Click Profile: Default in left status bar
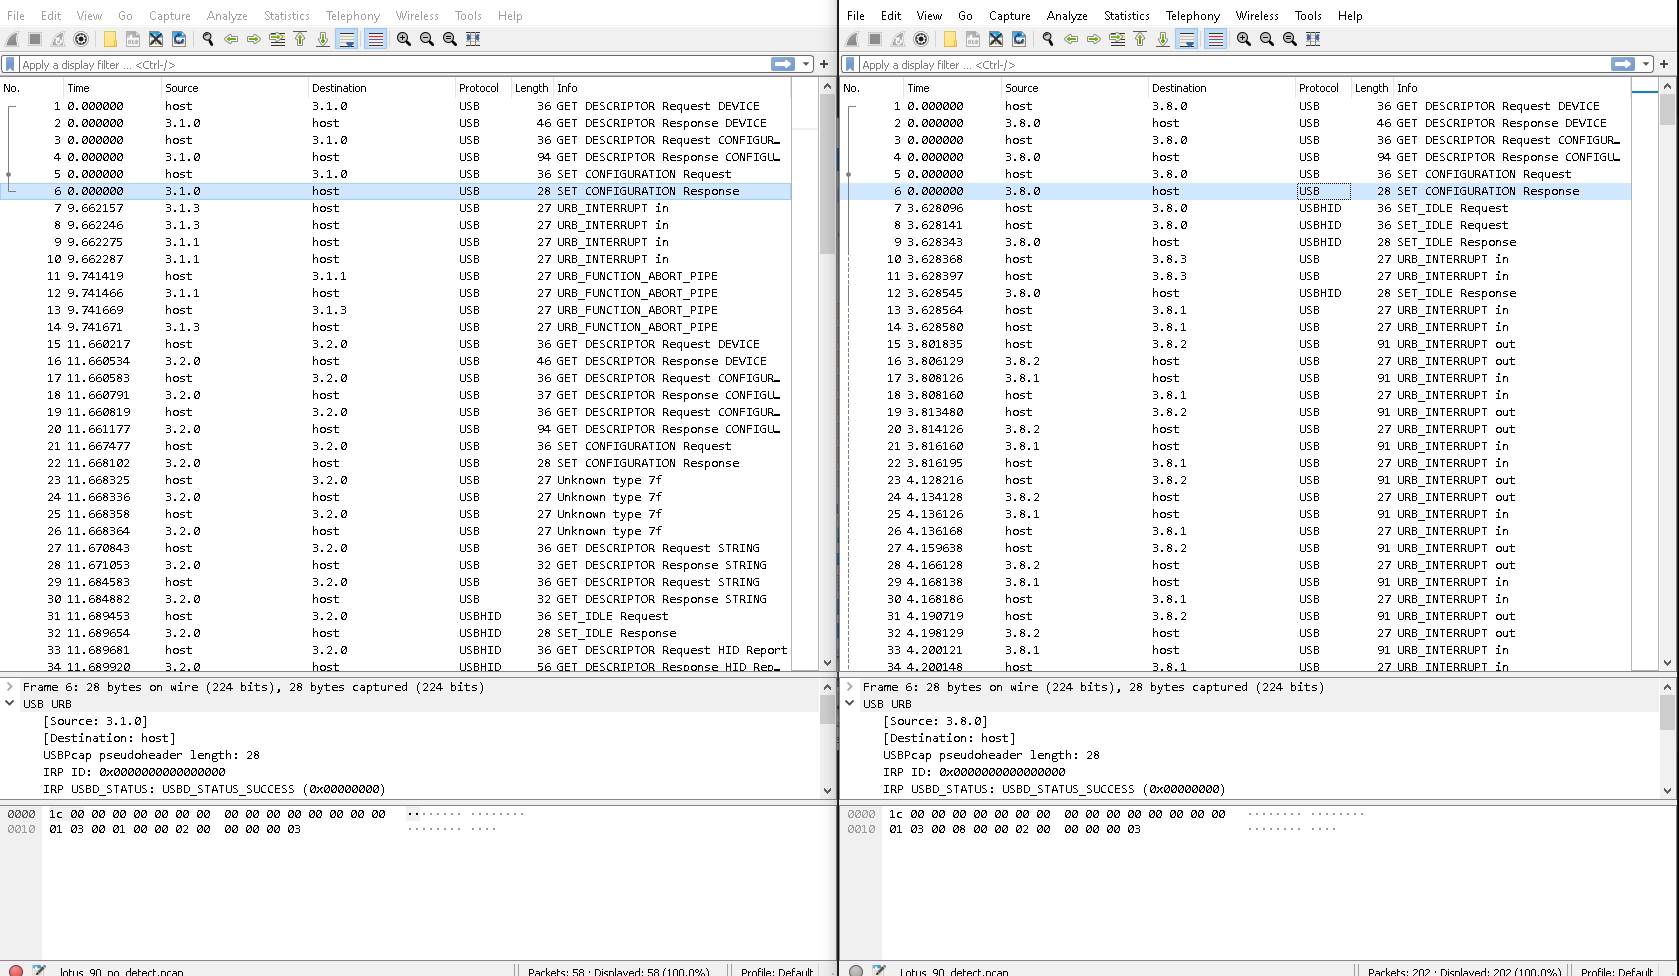Viewport: 1679px width, 976px height. 776,971
